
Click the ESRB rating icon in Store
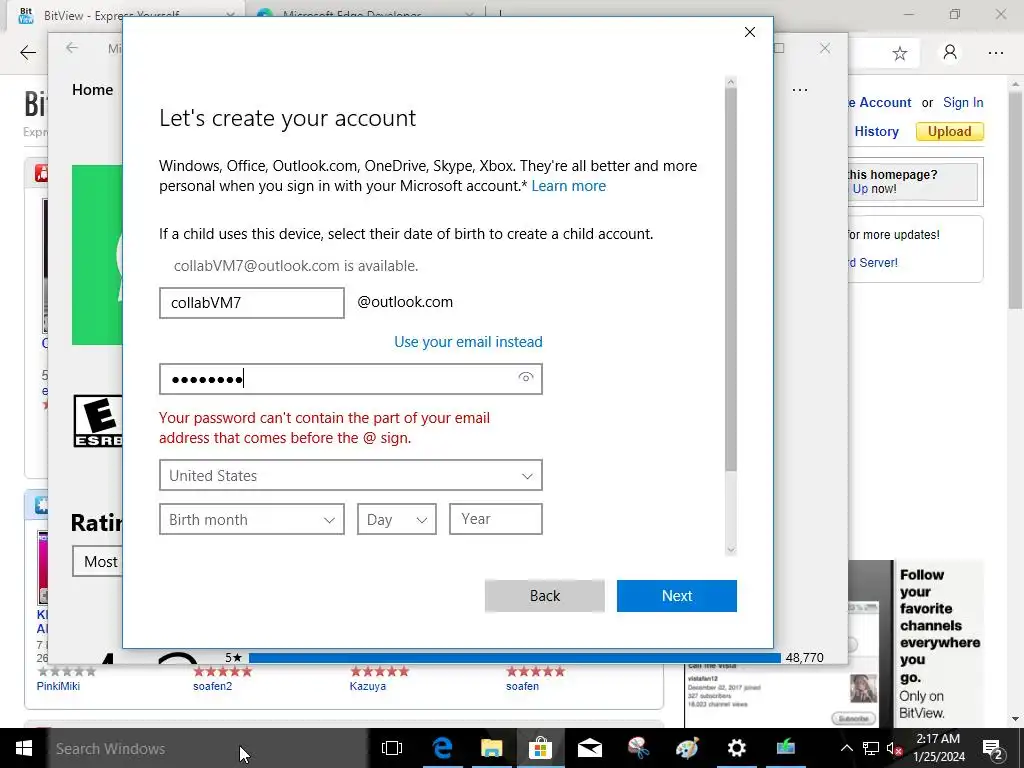coord(98,421)
